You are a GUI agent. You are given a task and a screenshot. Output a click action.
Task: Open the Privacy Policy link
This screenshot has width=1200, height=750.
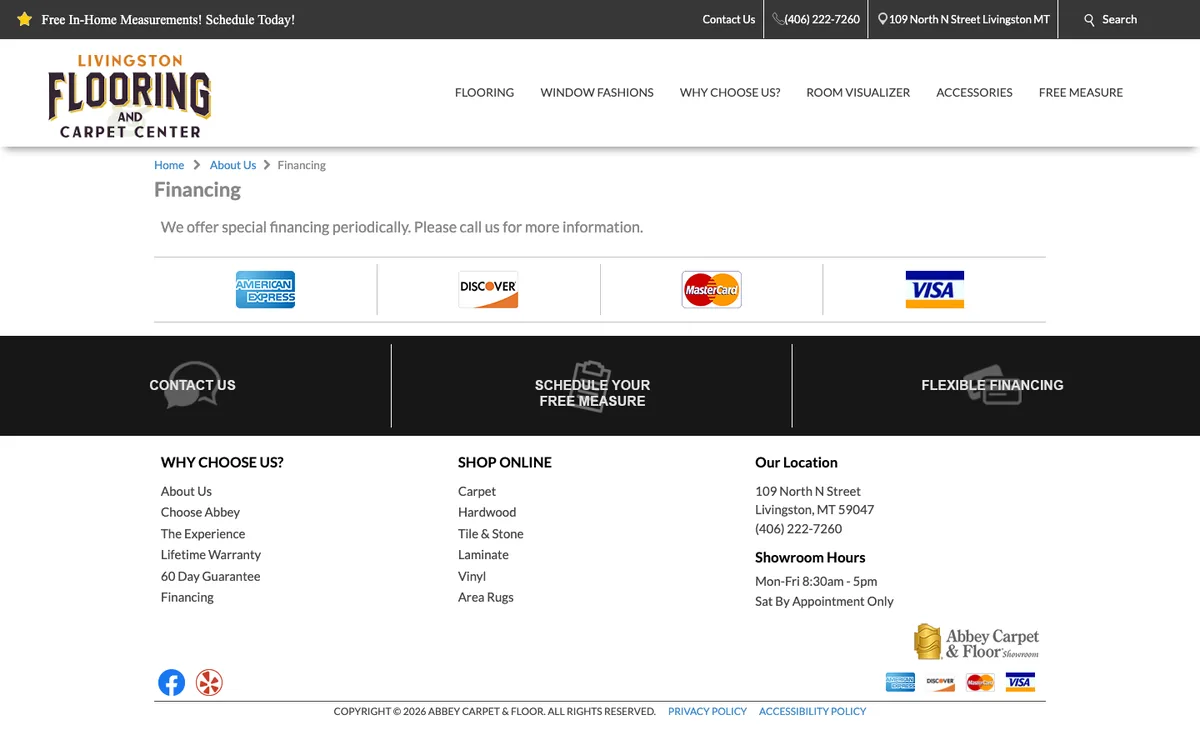[707, 711]
